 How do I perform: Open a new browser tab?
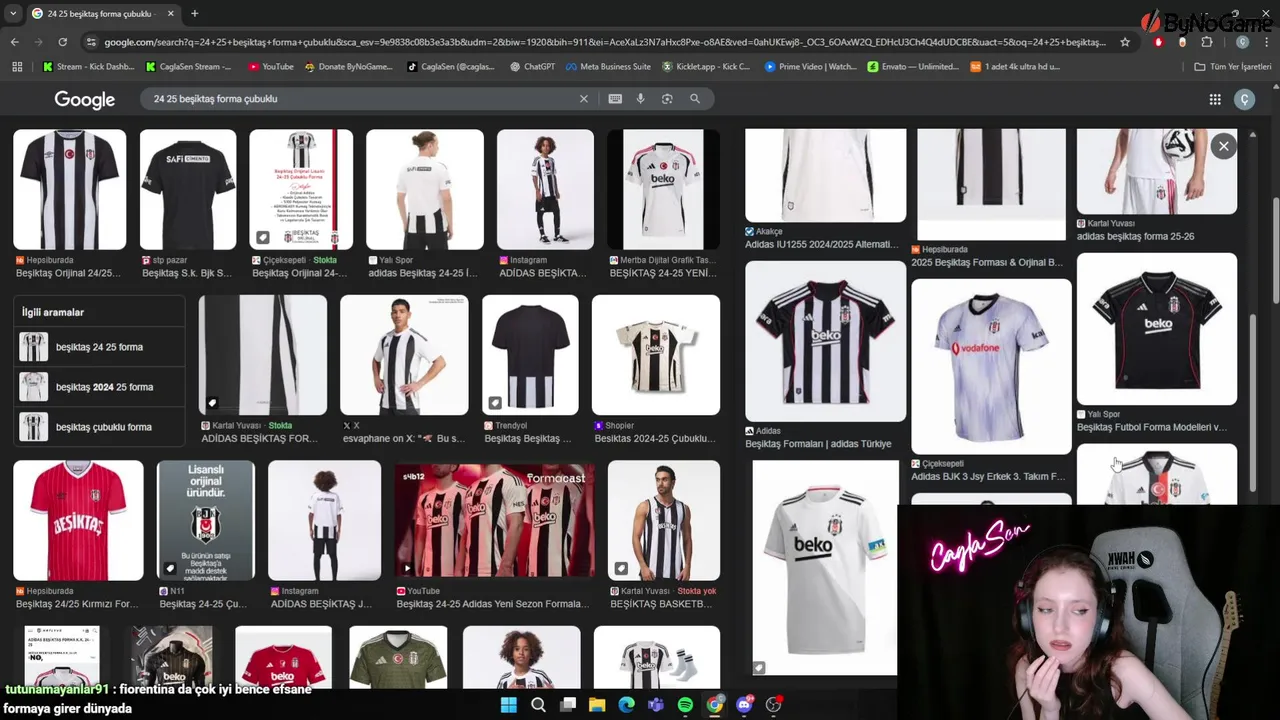(194, 13)
